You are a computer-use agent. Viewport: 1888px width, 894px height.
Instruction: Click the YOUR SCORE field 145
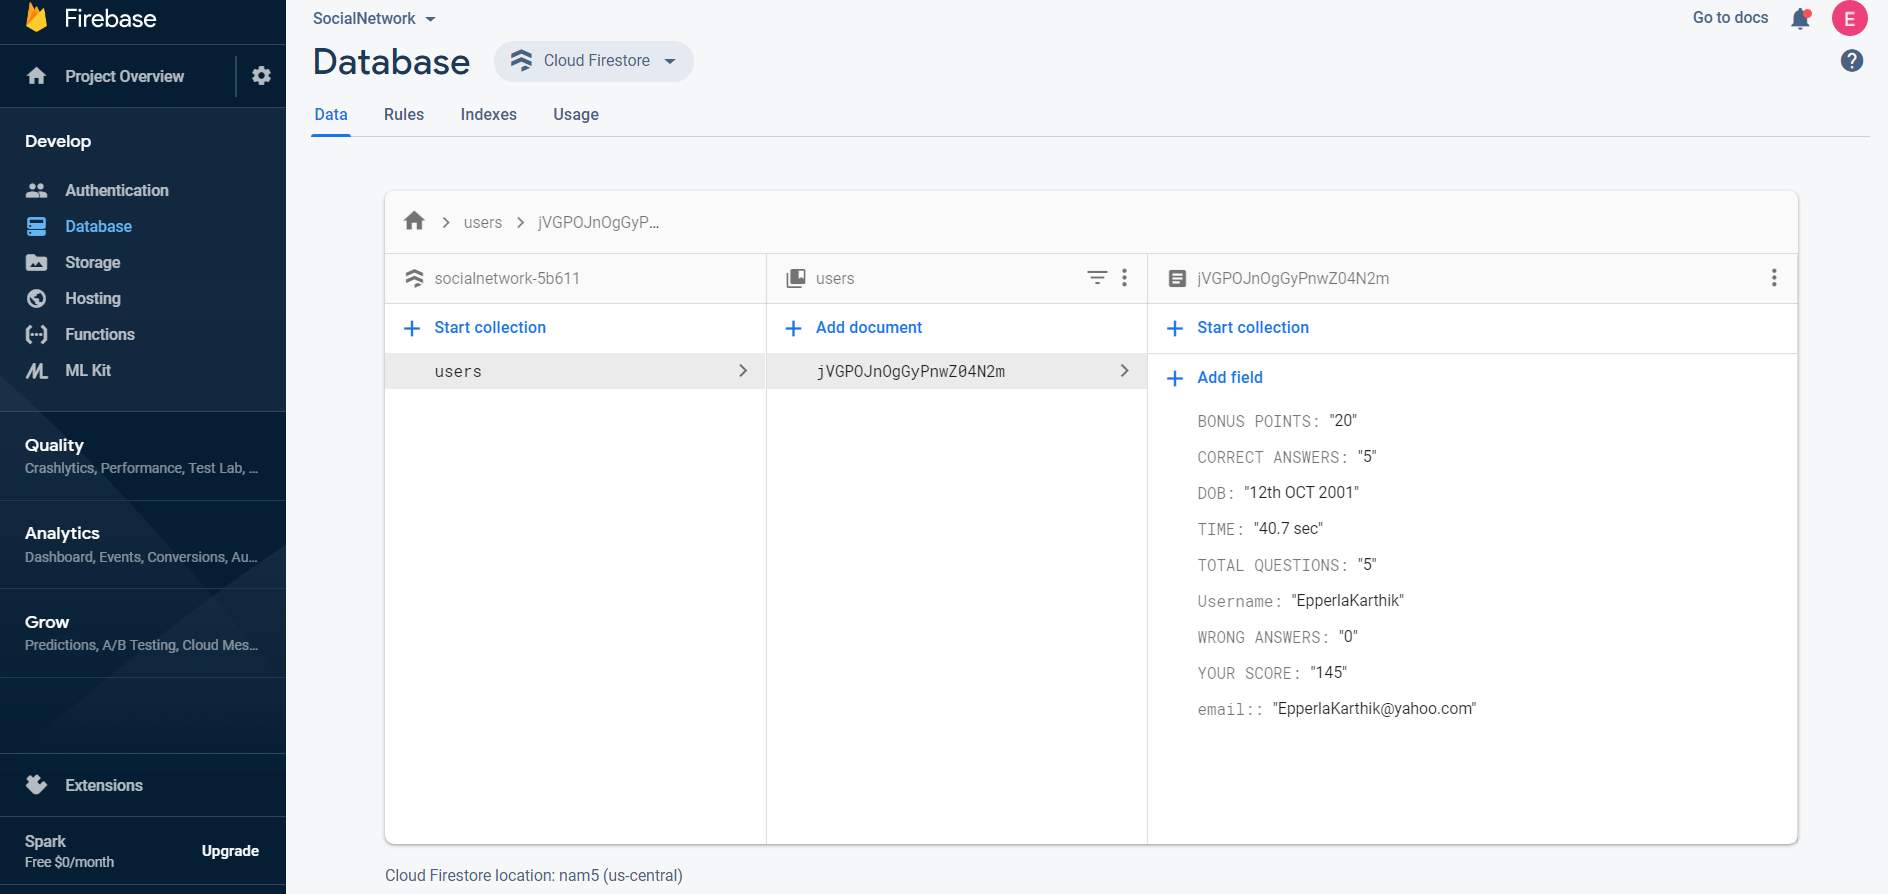(x=1272, y=673)
